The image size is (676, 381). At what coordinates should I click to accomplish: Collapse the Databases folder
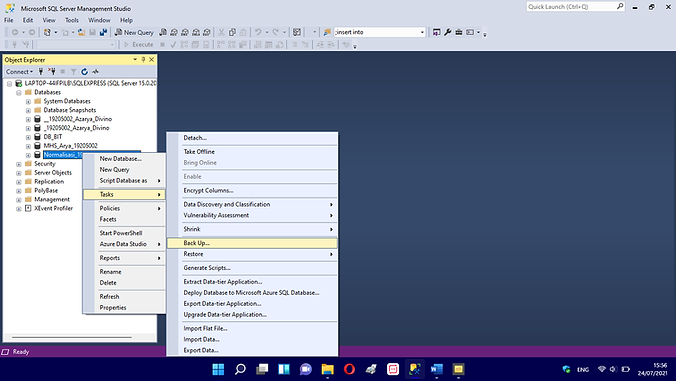click(19, 93)
